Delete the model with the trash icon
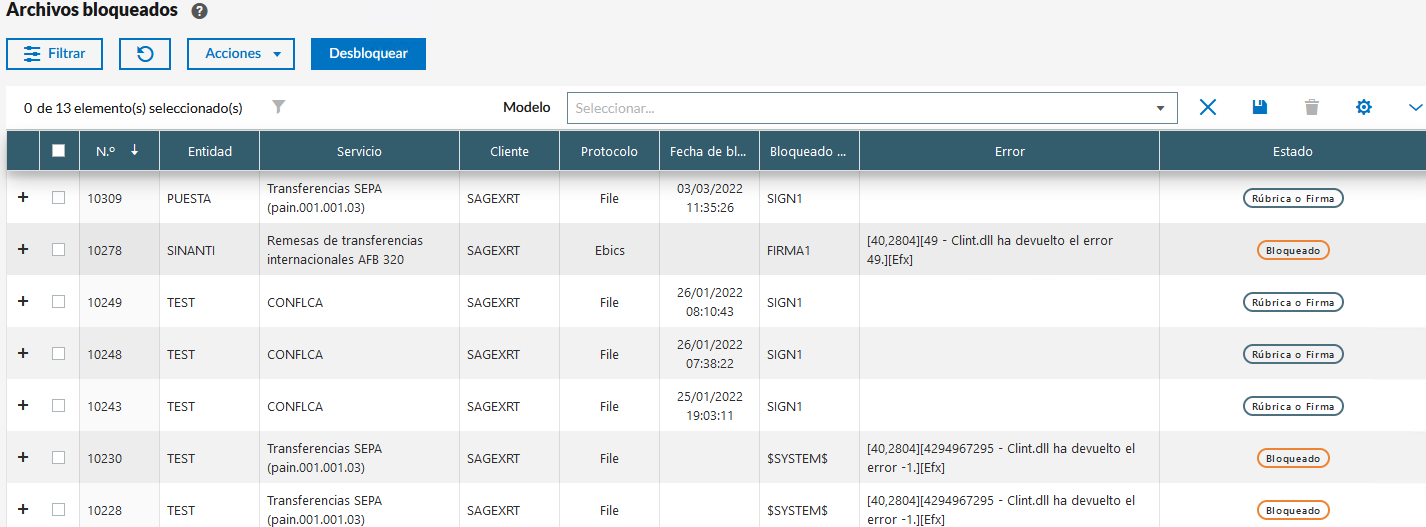The height and width of the screenshot is (527, 1426). pos(1312,107)
